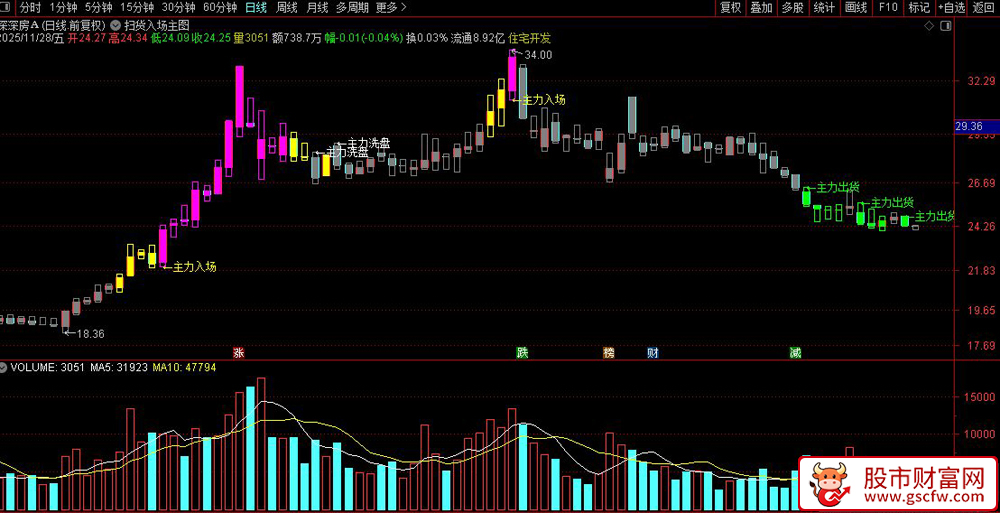Click the diamond icon above the price axis

point(929,26)
